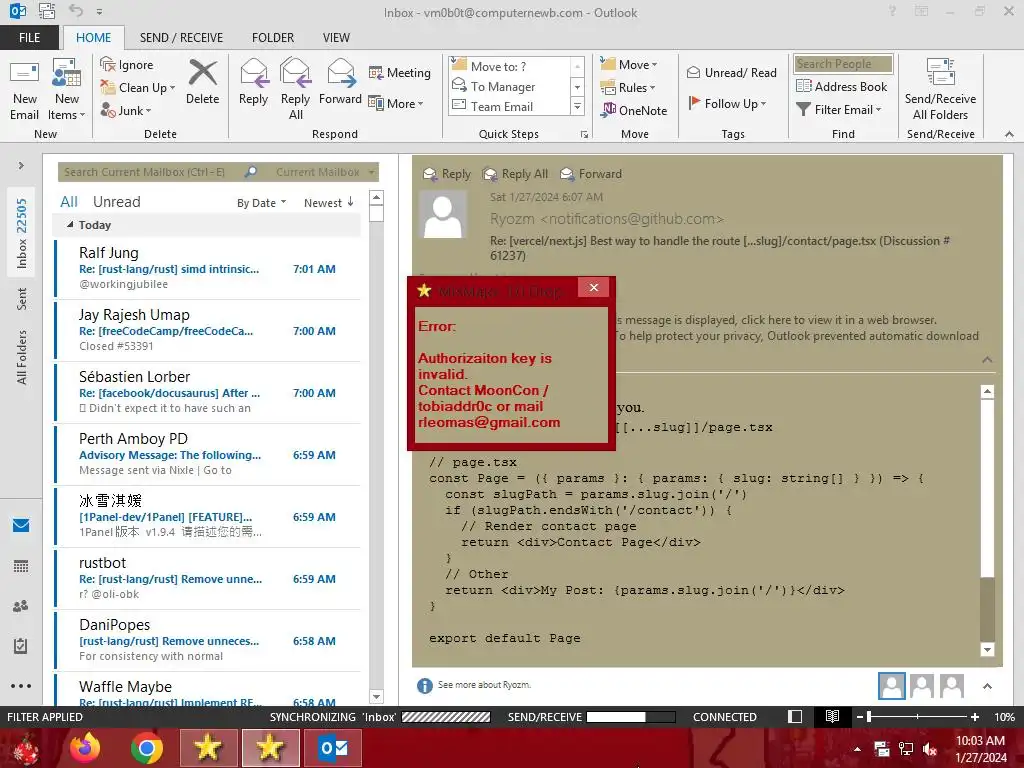Send the message to OneNote
The width and height of the screenshot is (1024, 768).
pyautogui.click(x=634, y=110)
